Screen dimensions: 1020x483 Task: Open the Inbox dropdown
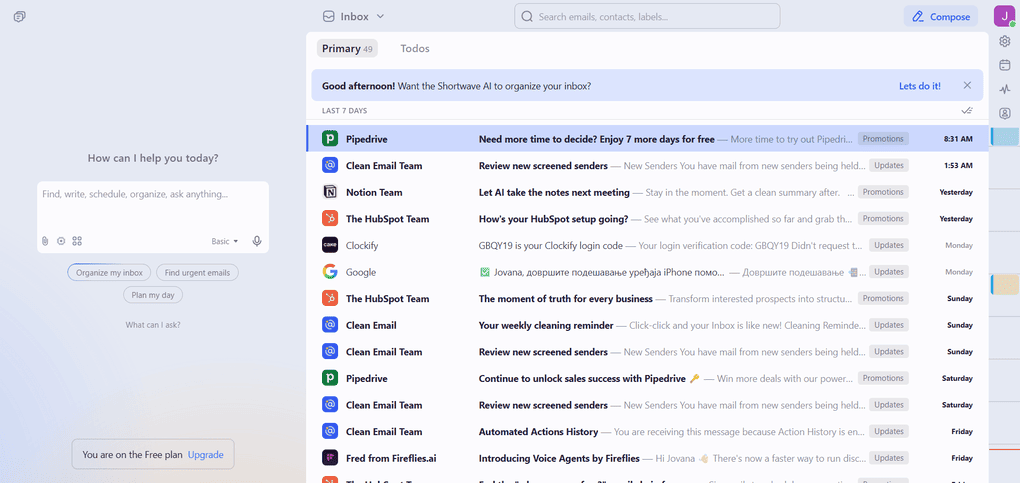pyautogui.click(x=354, y=16)
